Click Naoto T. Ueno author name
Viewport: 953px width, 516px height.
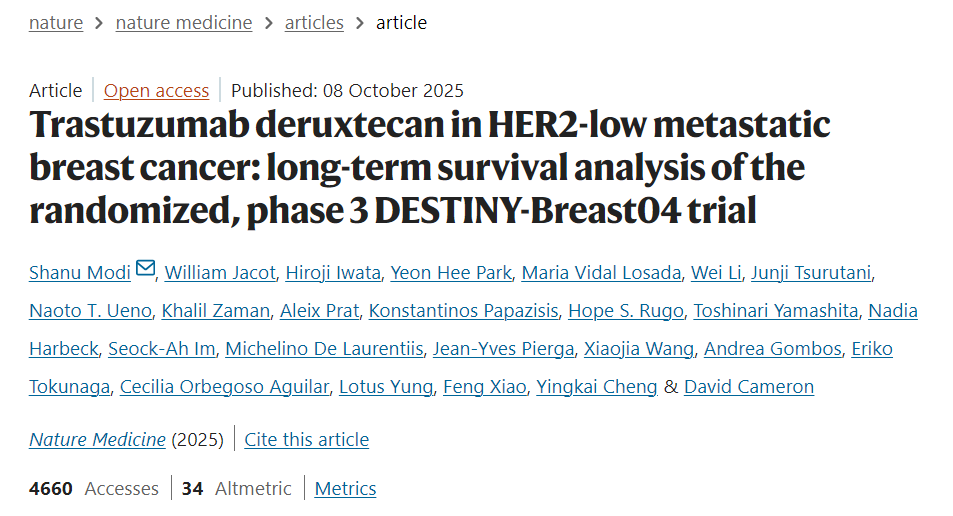coord(89,310)
